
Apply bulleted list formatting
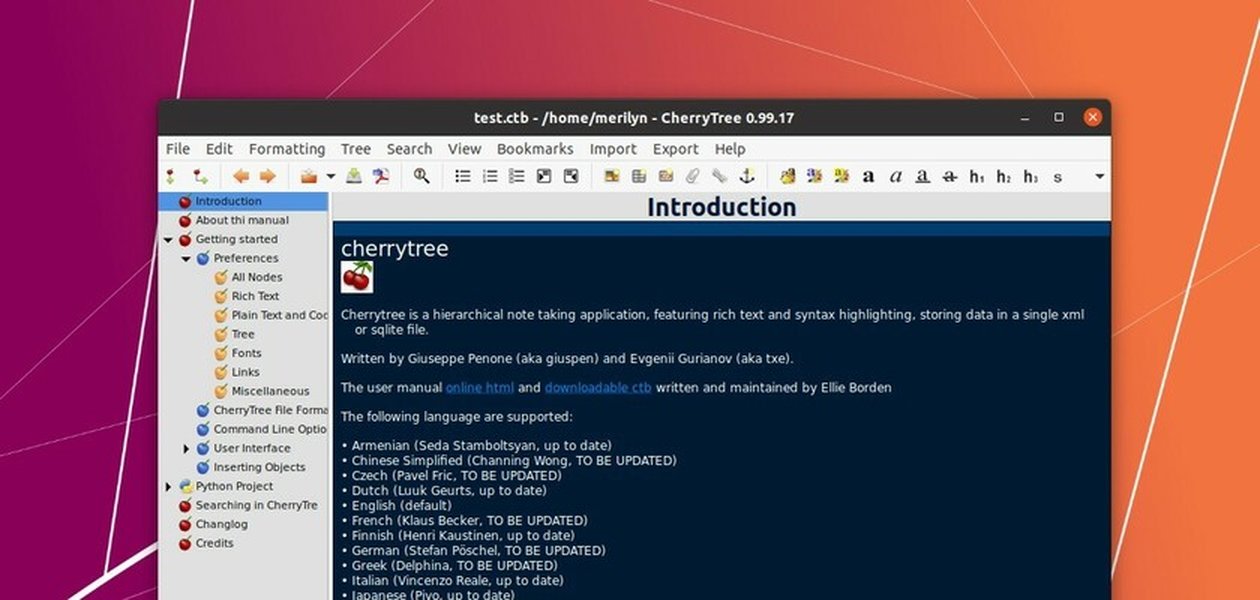point(463,176)
